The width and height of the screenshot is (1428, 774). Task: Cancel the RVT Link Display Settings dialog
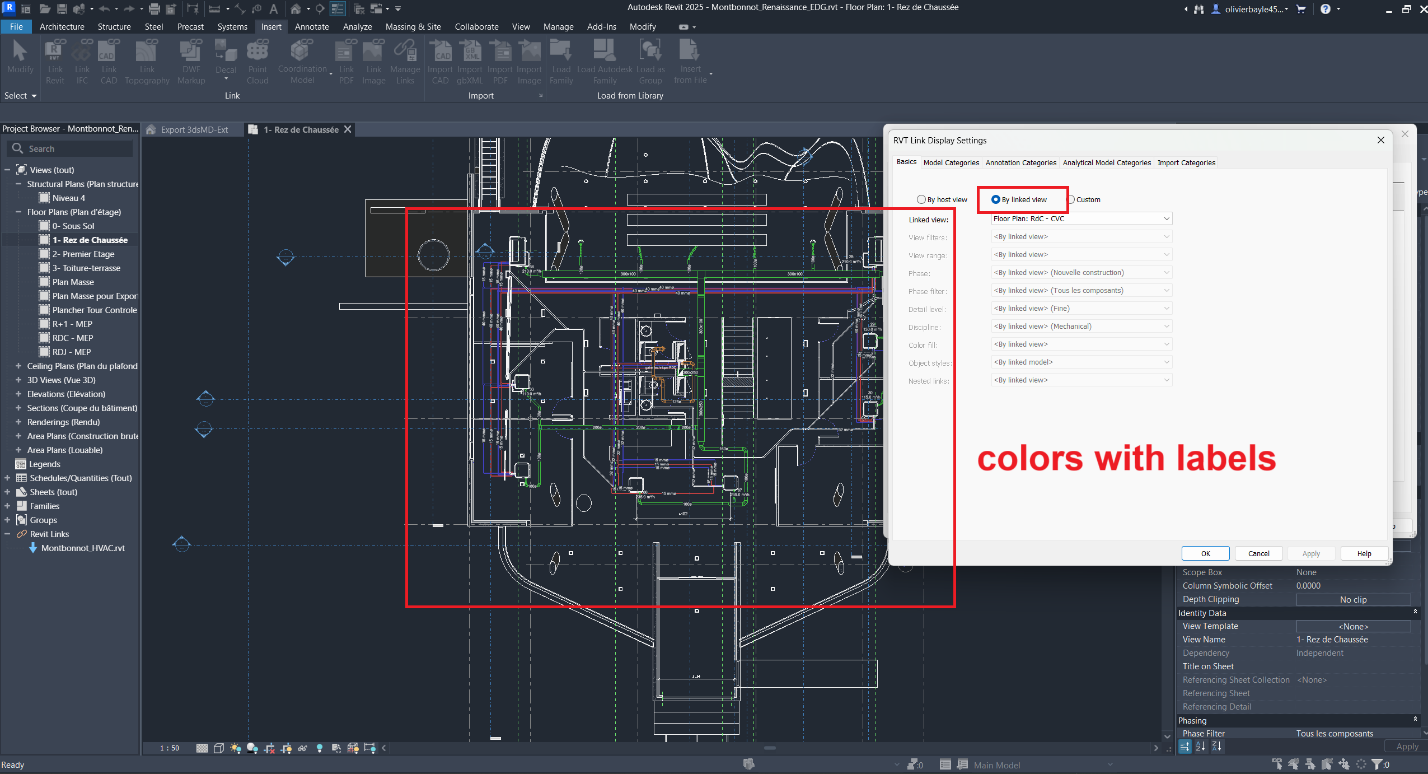[x=1258, y=553]
